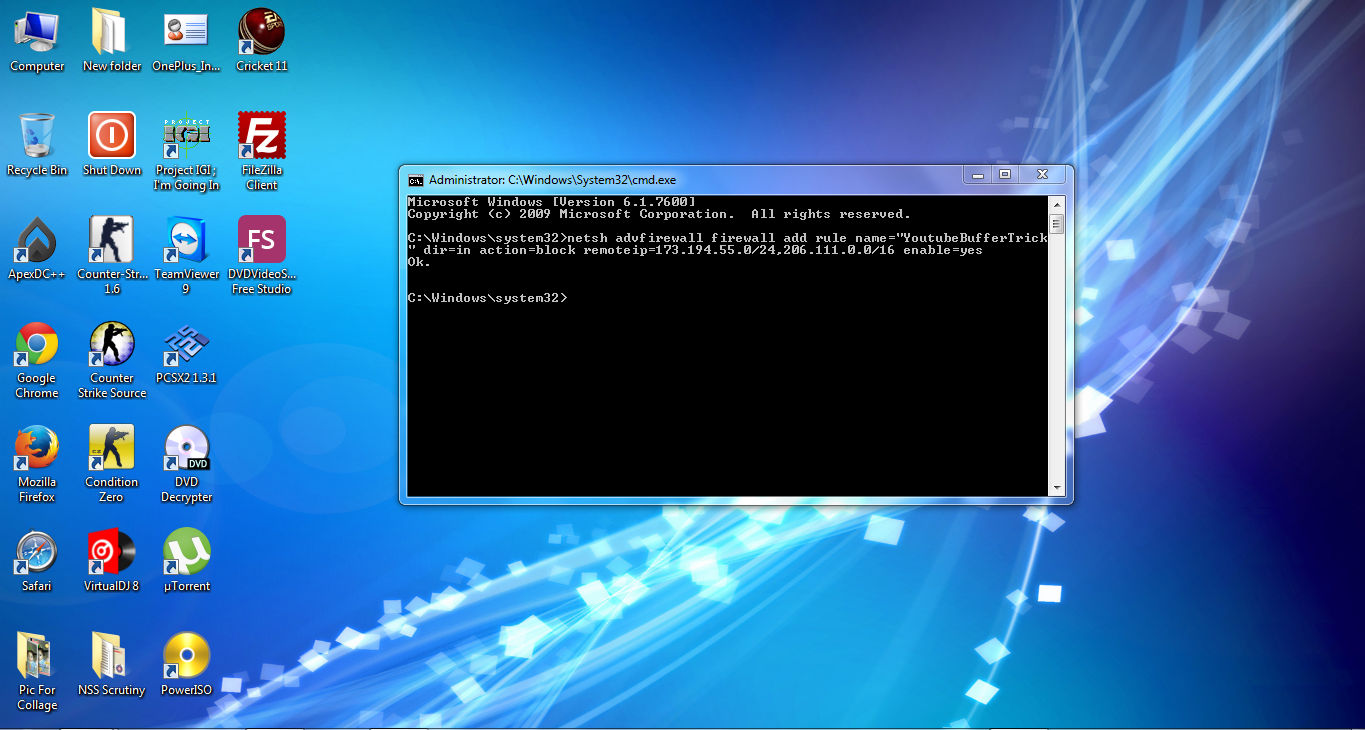1365x730 pixels.
Task: Select the Safari browser shortcut
Action: point(37,561)
